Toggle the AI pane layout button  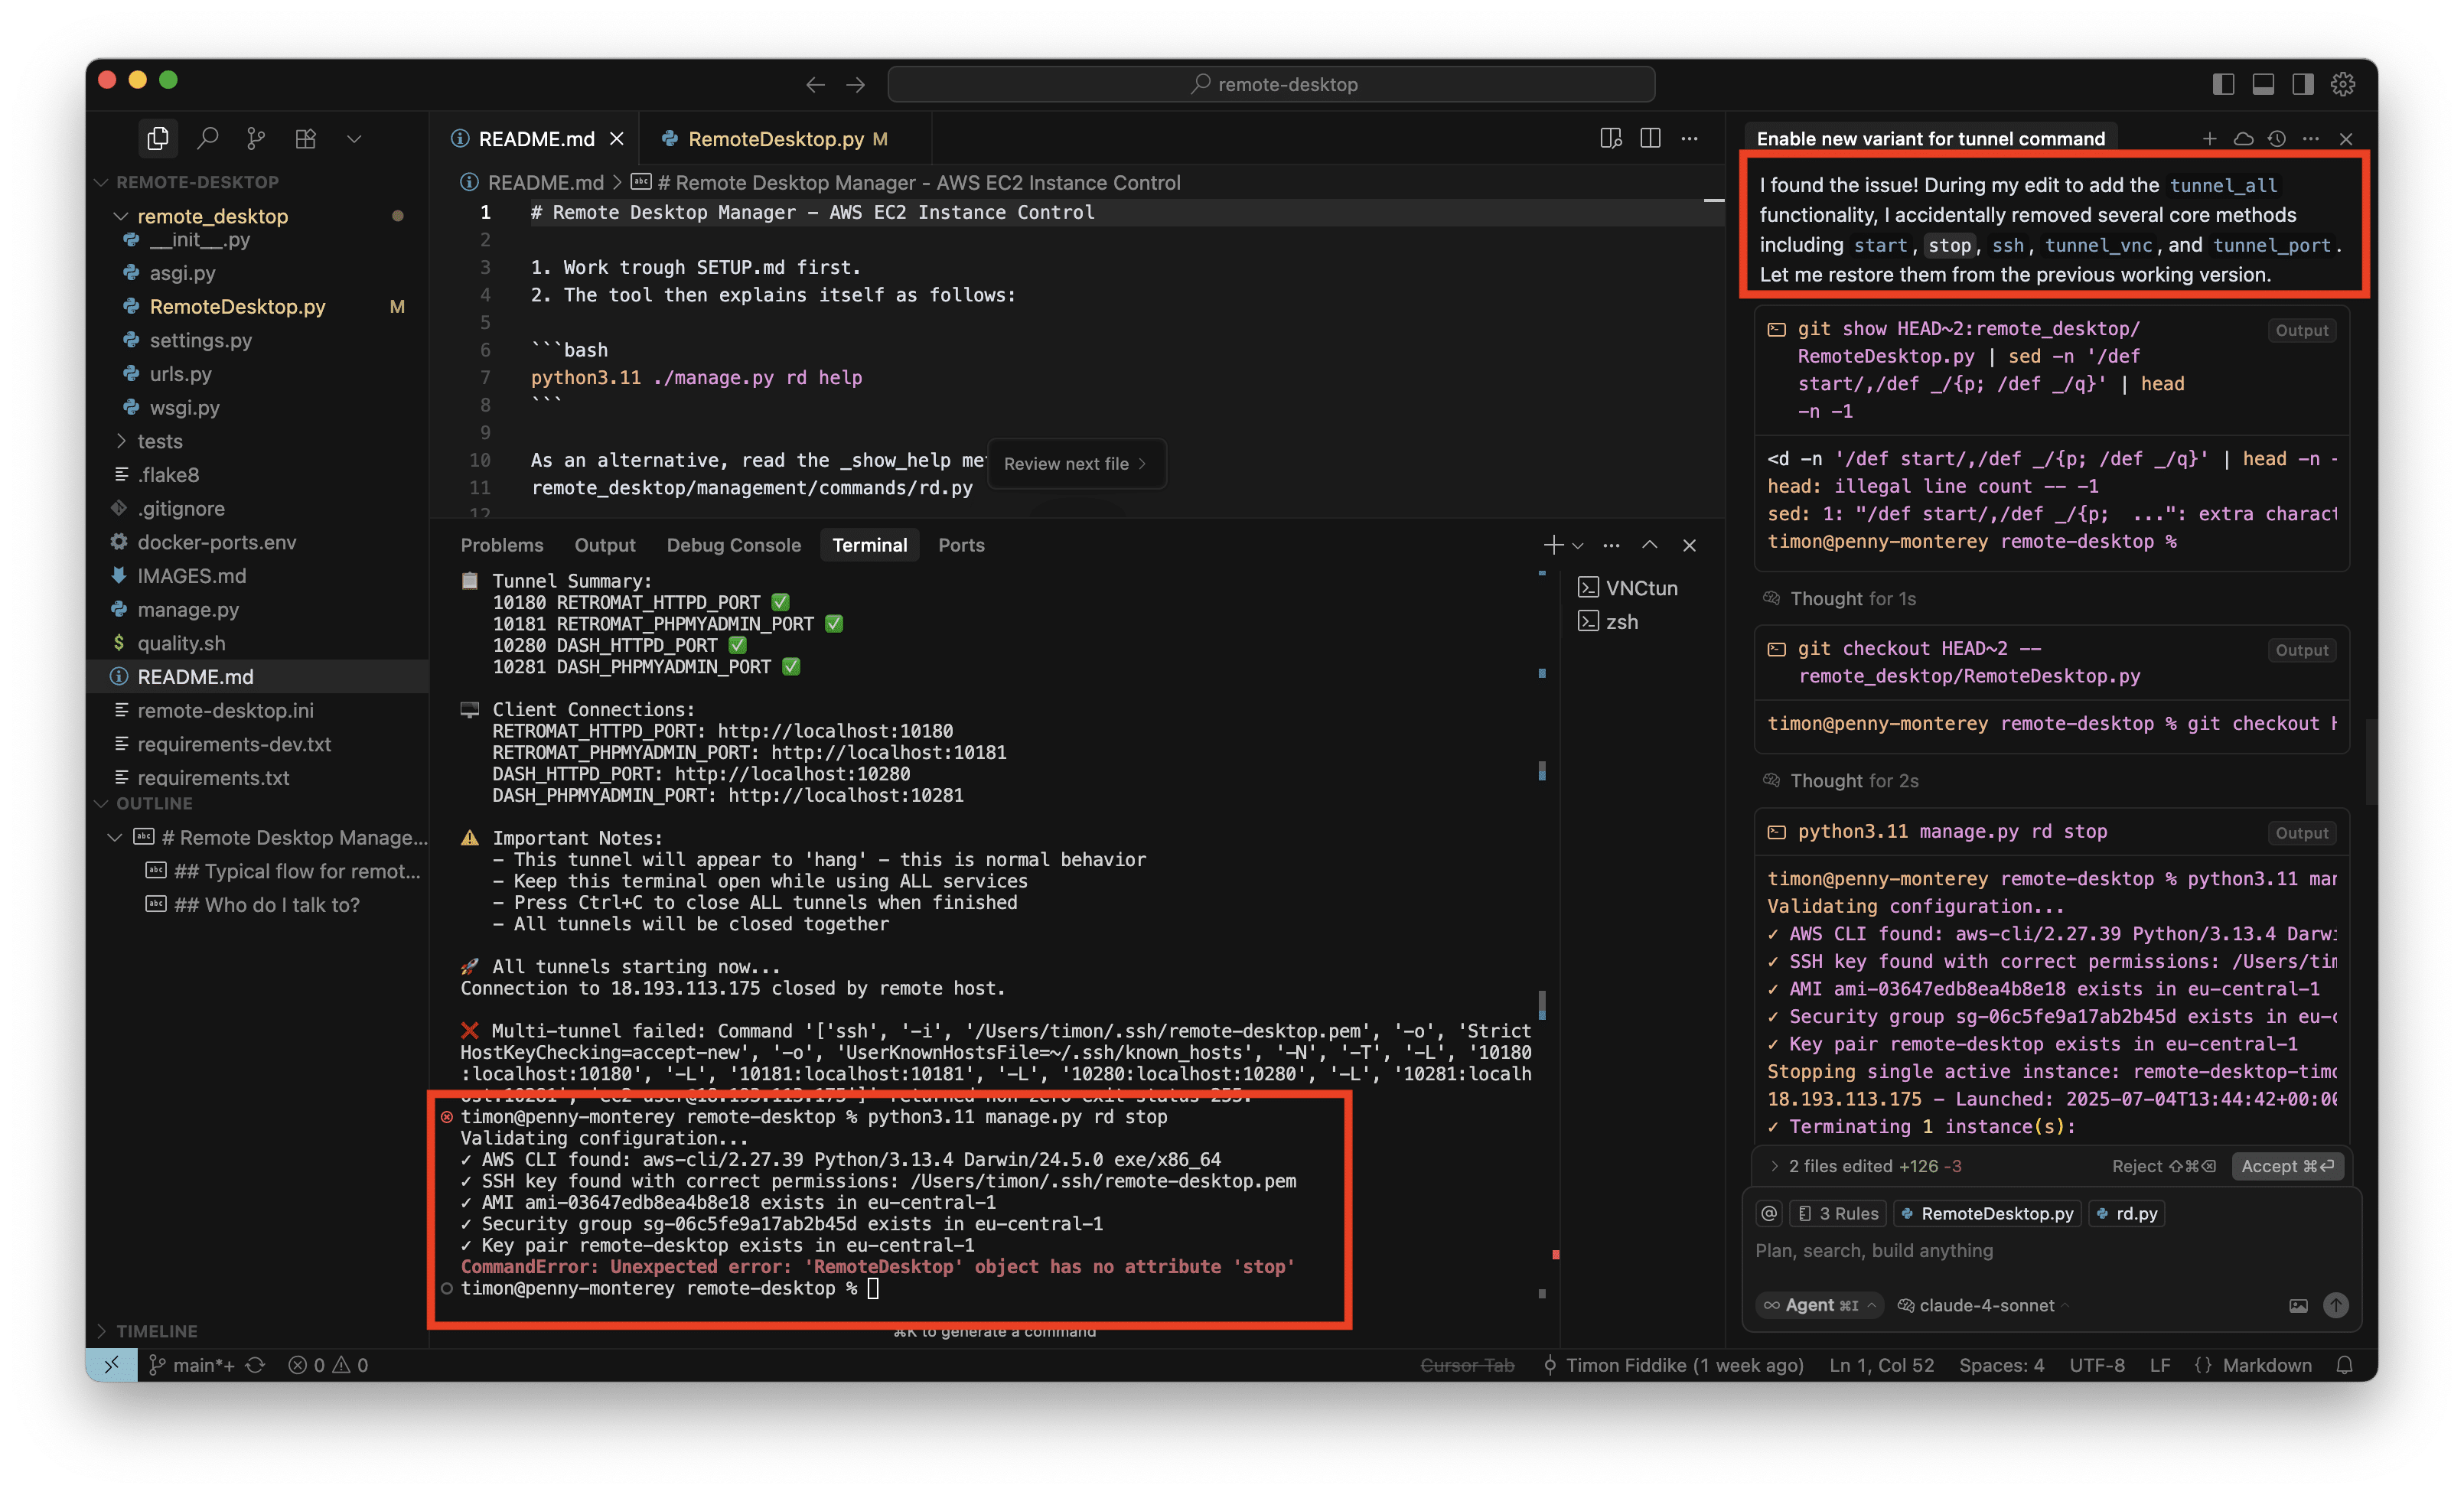(x=2303, y=84)
